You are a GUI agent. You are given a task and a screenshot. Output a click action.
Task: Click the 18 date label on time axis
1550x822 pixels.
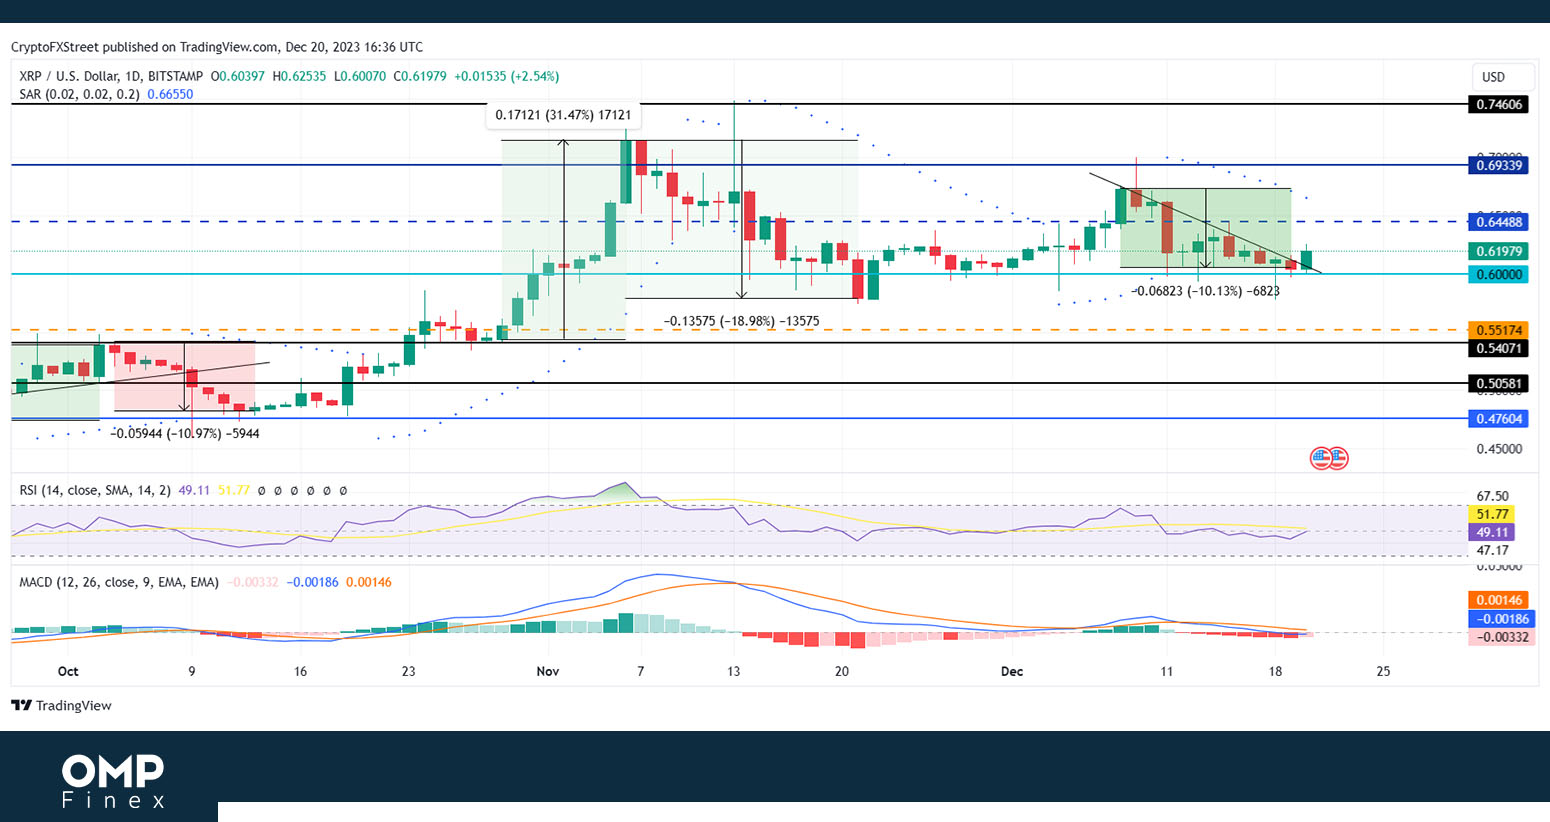pyautogui.click(x=1275, y=671)
